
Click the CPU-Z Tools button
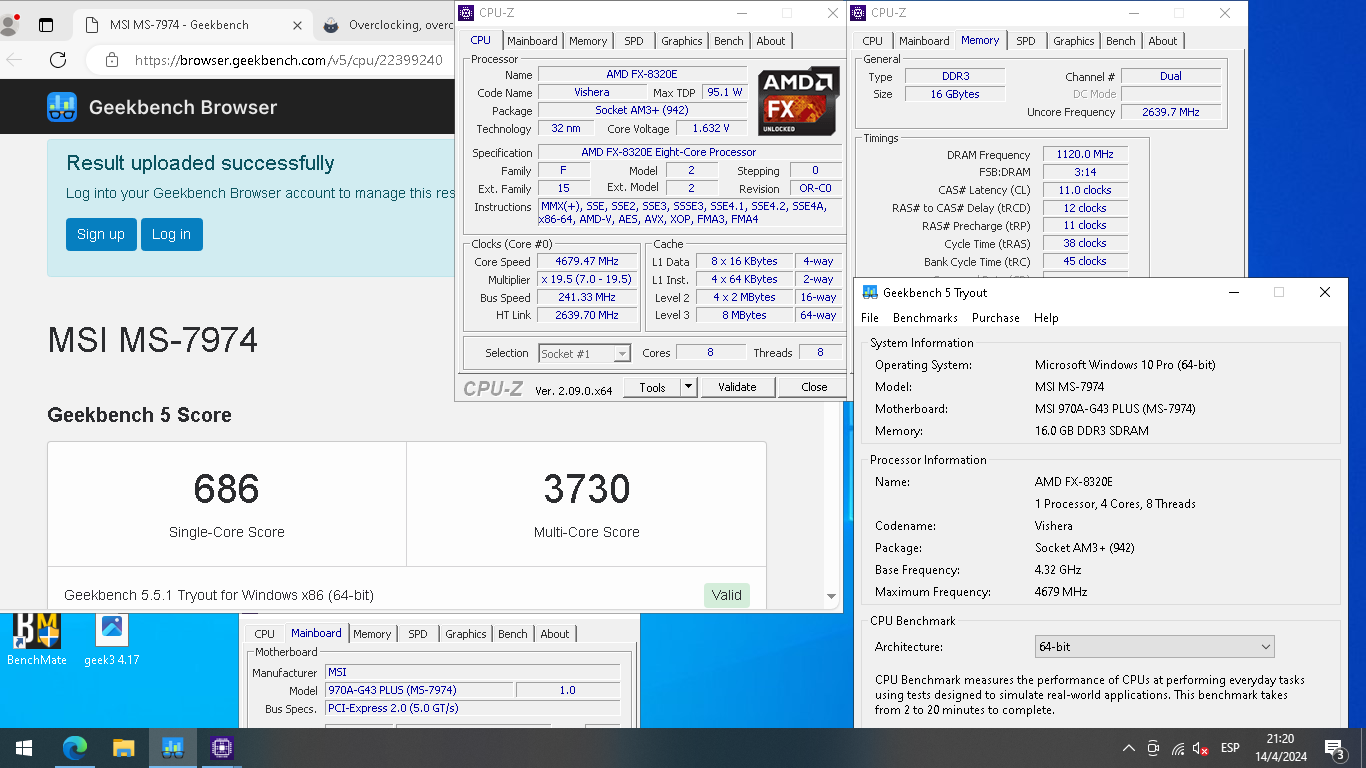point(652,387)
